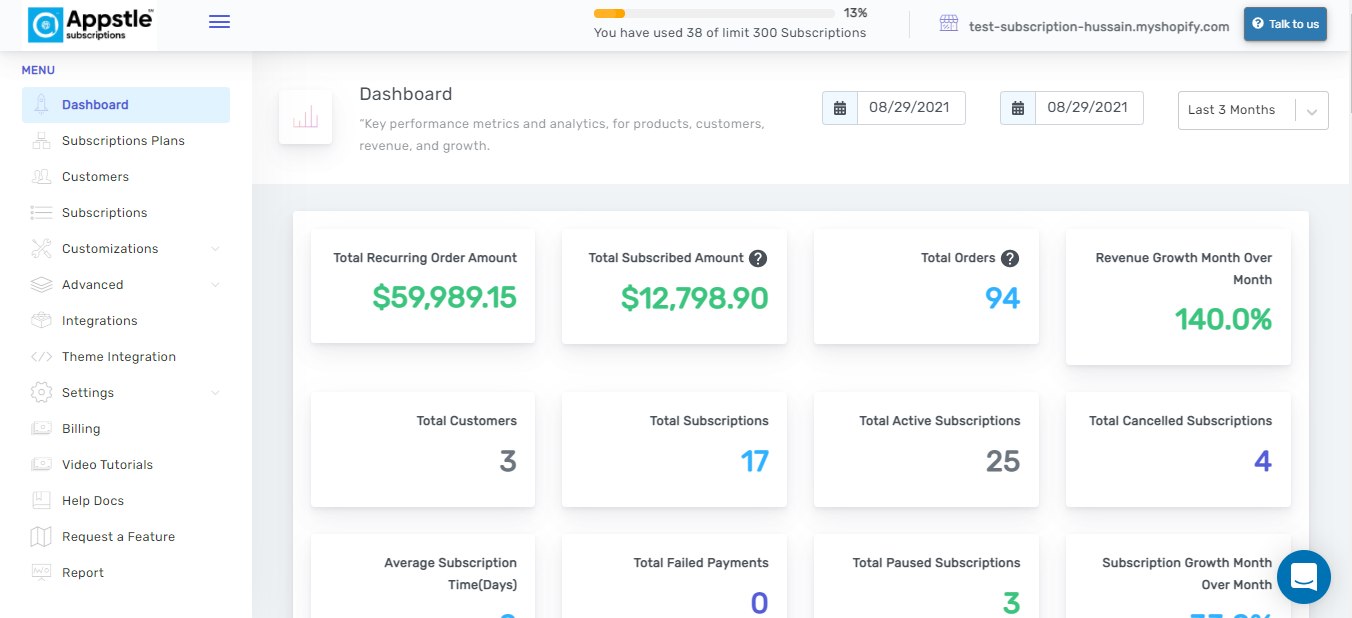Image resolution: width=1352 pixels, height=618 pixels.
Task: Click the 140.0% revenue growth value
Action: (1224, 320)
